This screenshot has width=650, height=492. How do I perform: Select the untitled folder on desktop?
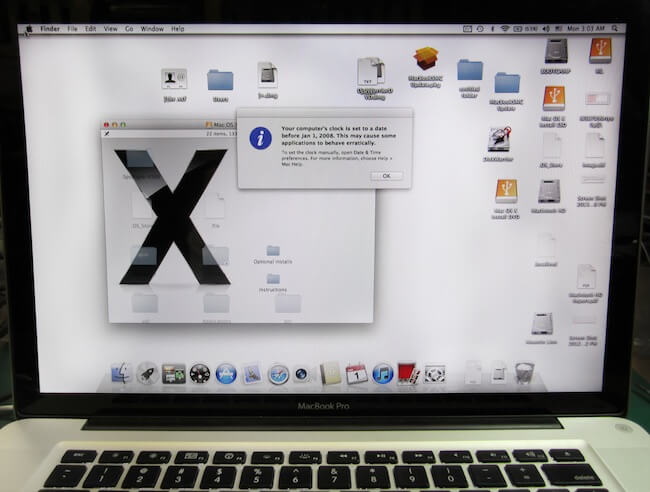point(470,70)
